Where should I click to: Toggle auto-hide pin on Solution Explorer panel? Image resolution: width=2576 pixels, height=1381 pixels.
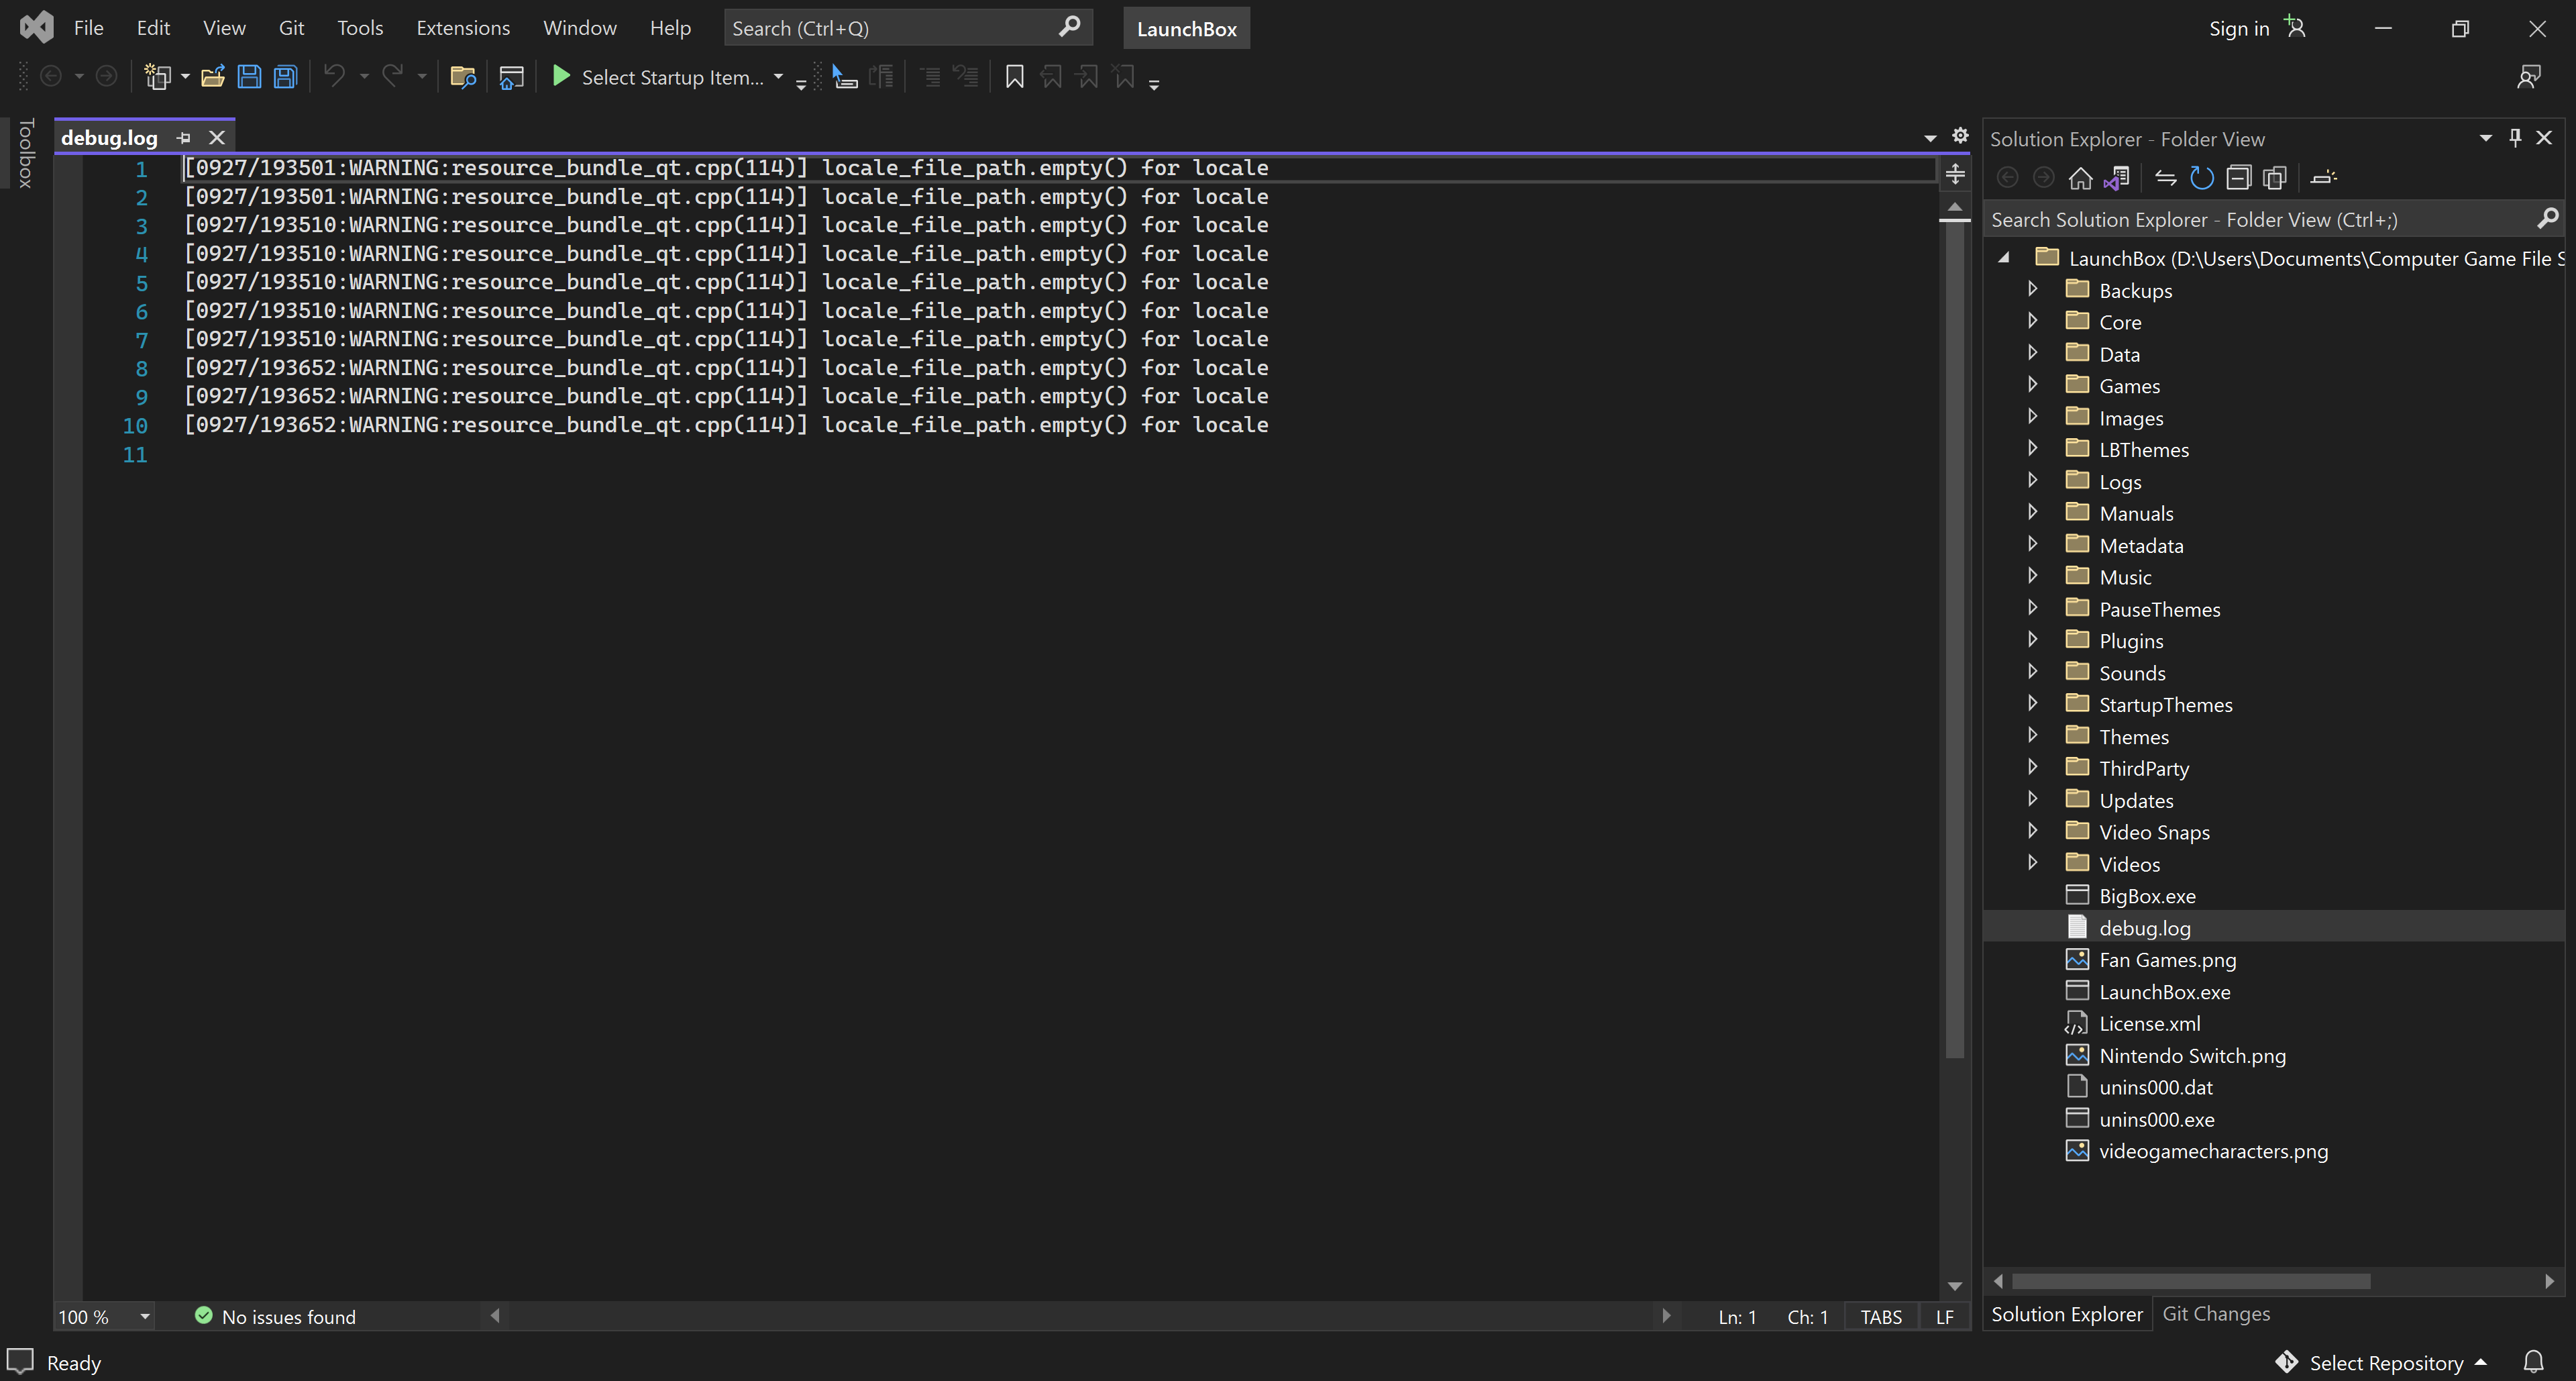(x=2515, y=137)
